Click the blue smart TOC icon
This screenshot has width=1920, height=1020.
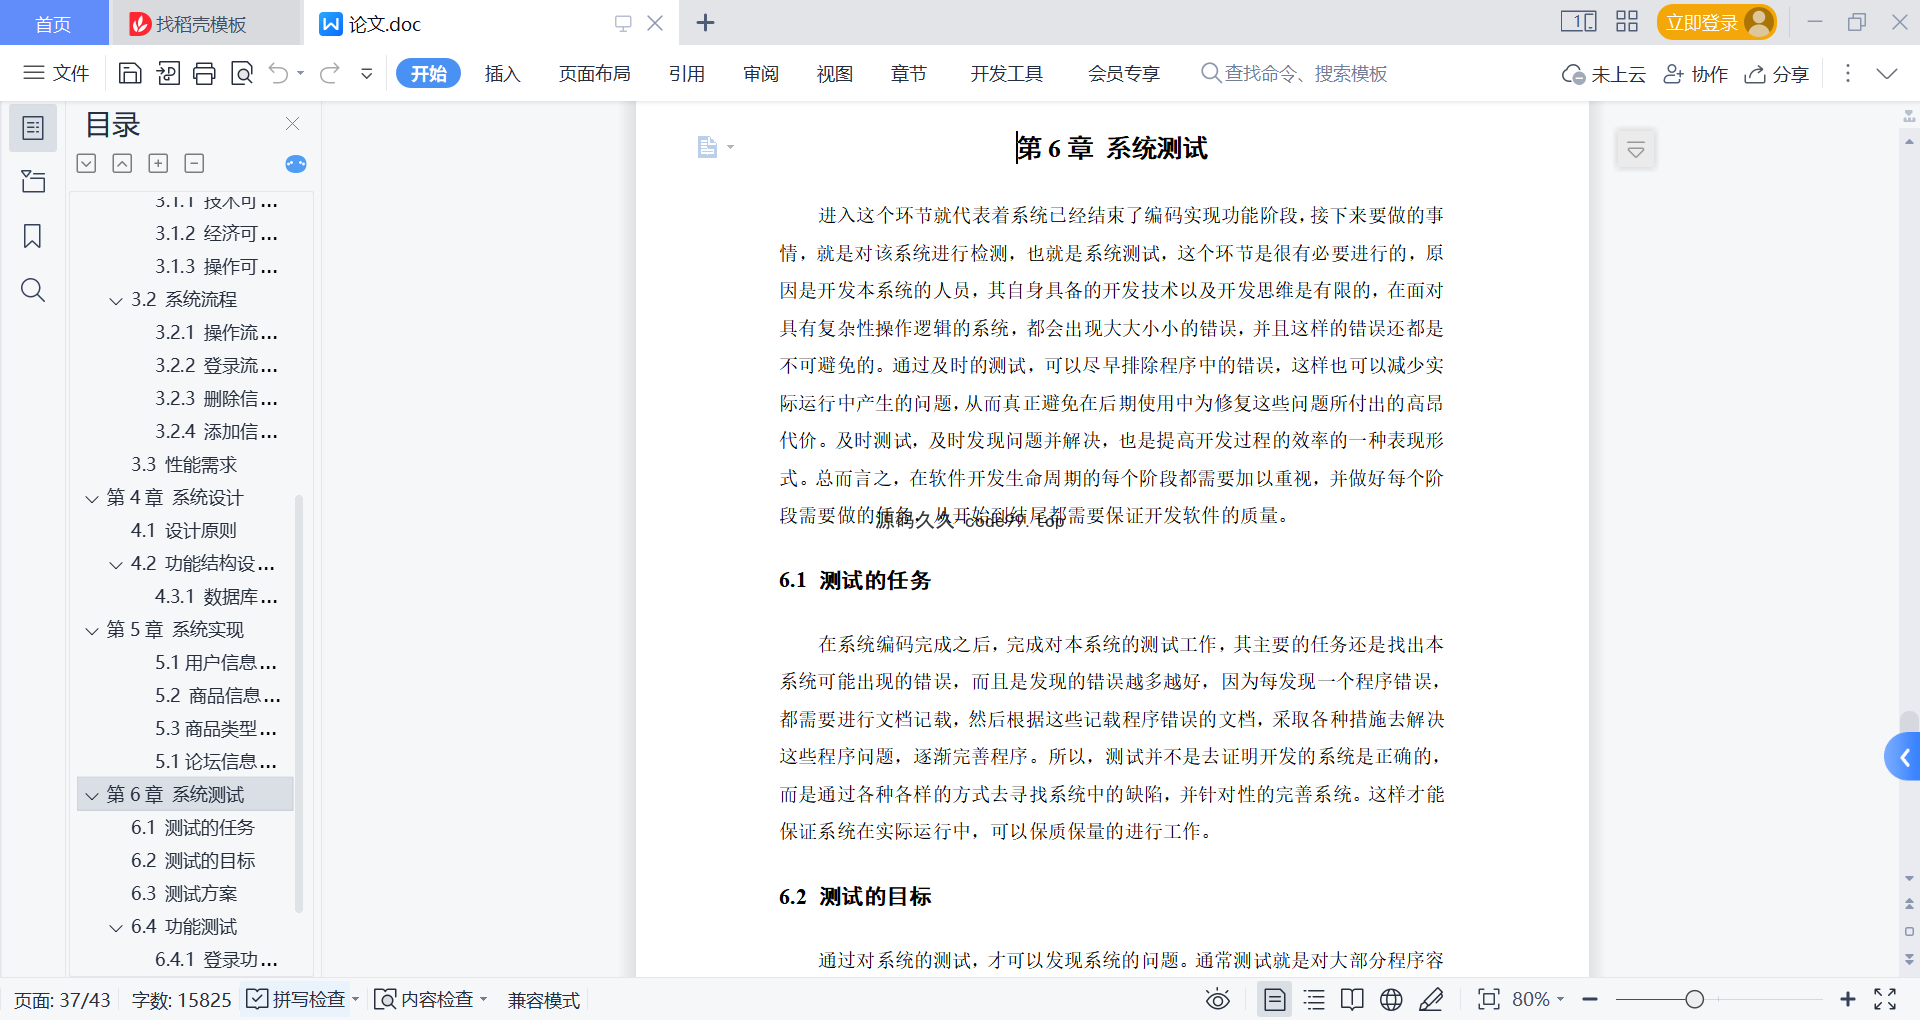[x=295, y=163]
